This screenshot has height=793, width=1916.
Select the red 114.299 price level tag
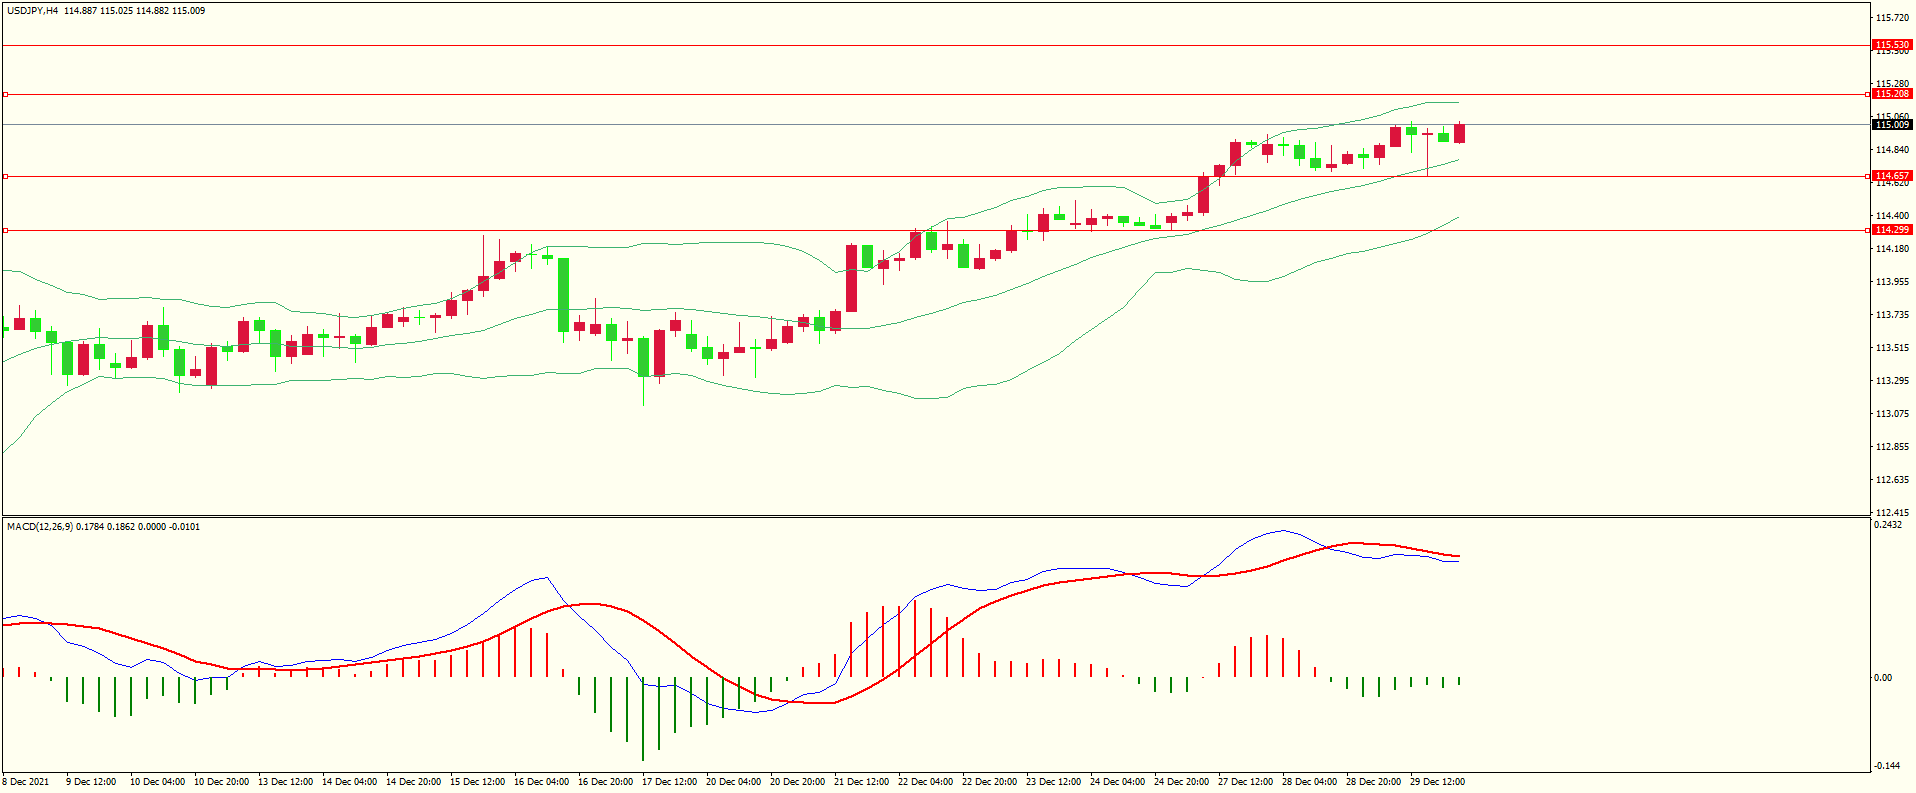click(1891, 230)
